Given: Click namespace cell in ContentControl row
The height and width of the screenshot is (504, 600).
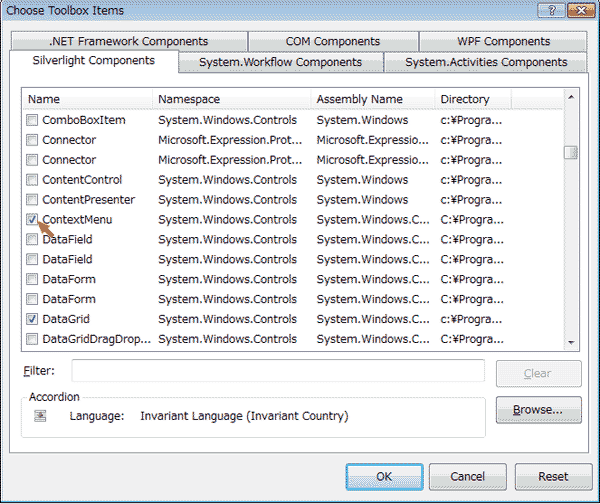Looking at the screenshot, I should [x=227, y=180].
